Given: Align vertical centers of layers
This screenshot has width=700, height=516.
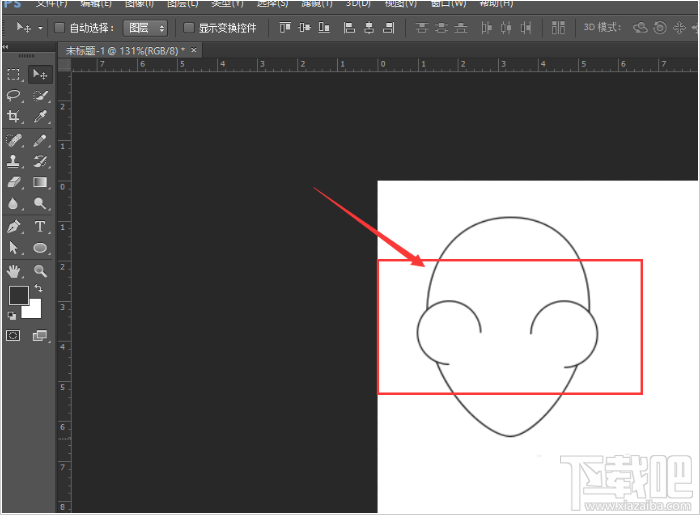Looking at the screenshot, I should pos(304,28).
